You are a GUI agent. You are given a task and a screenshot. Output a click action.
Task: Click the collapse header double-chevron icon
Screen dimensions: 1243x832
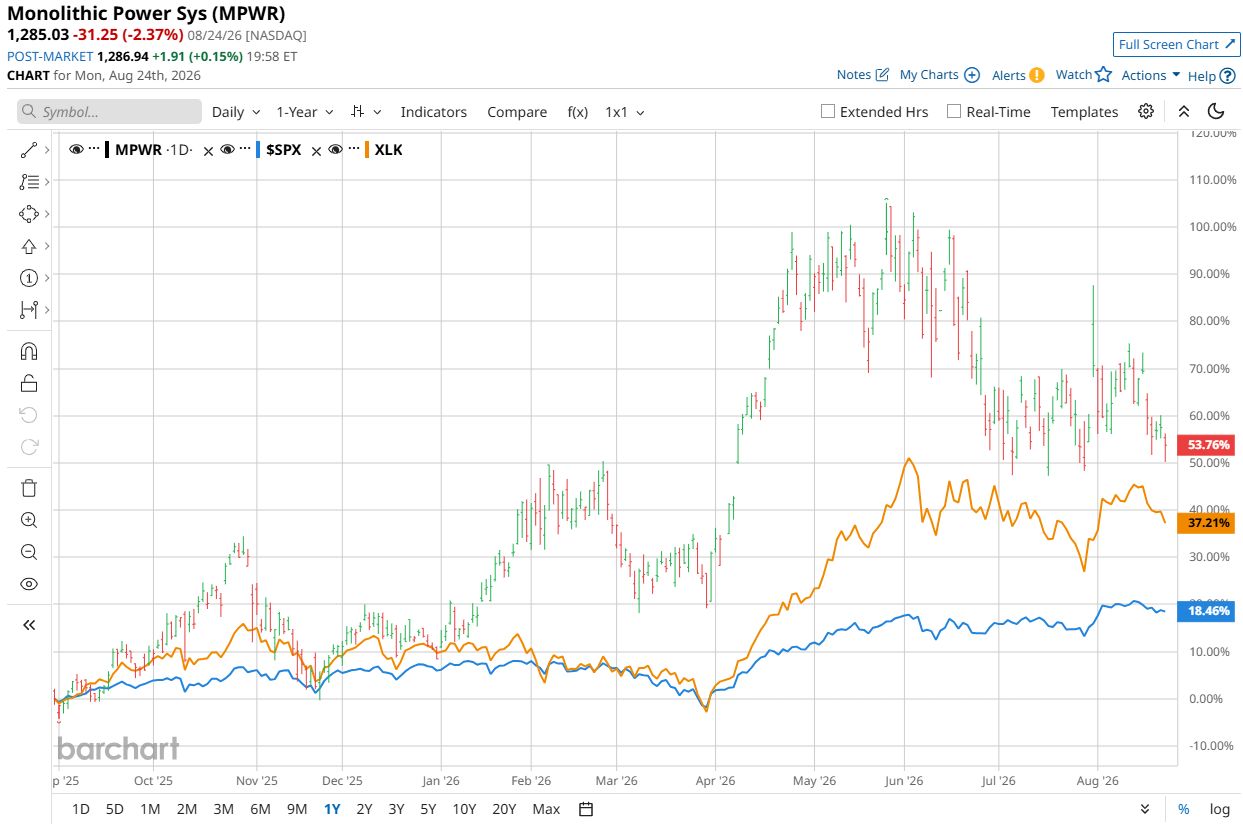click(1184, 111)
